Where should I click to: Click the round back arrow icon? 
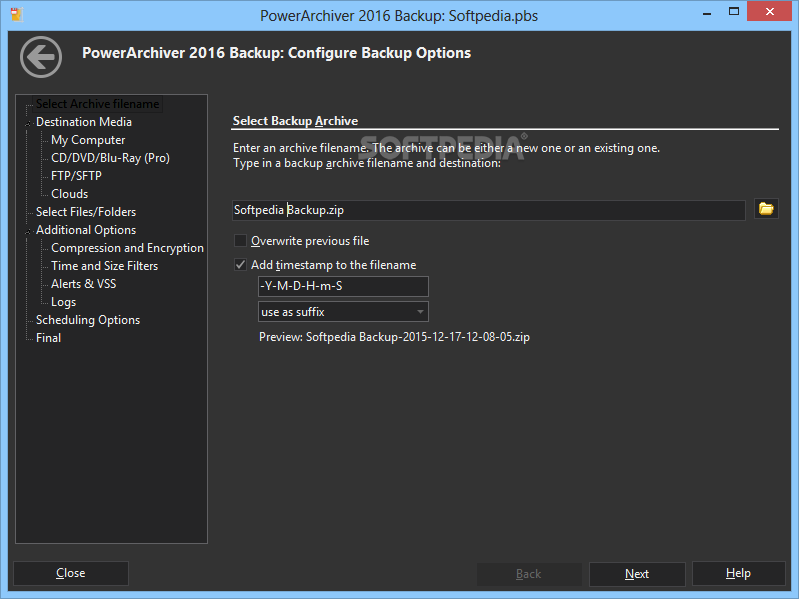(41, 57)
